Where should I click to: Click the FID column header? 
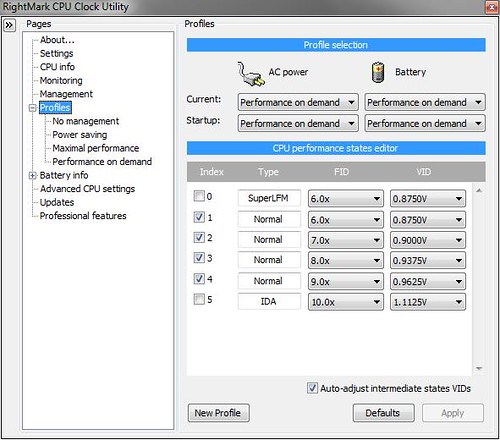click(341, 172)
